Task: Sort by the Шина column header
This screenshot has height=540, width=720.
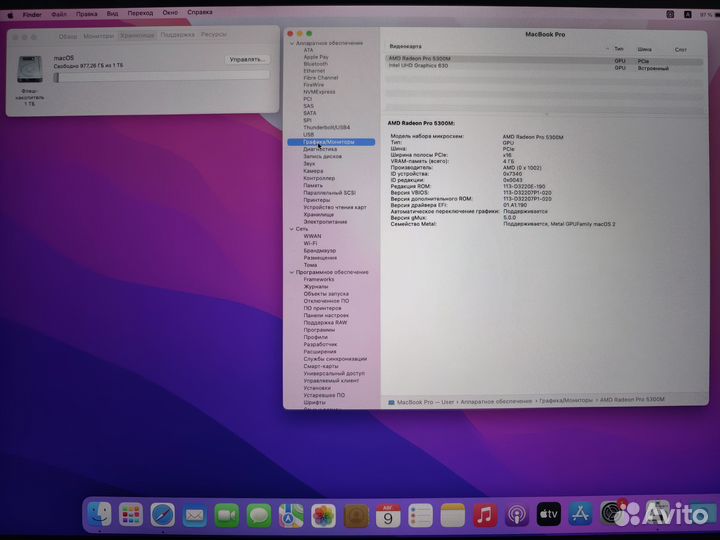Action: [644, 49]
